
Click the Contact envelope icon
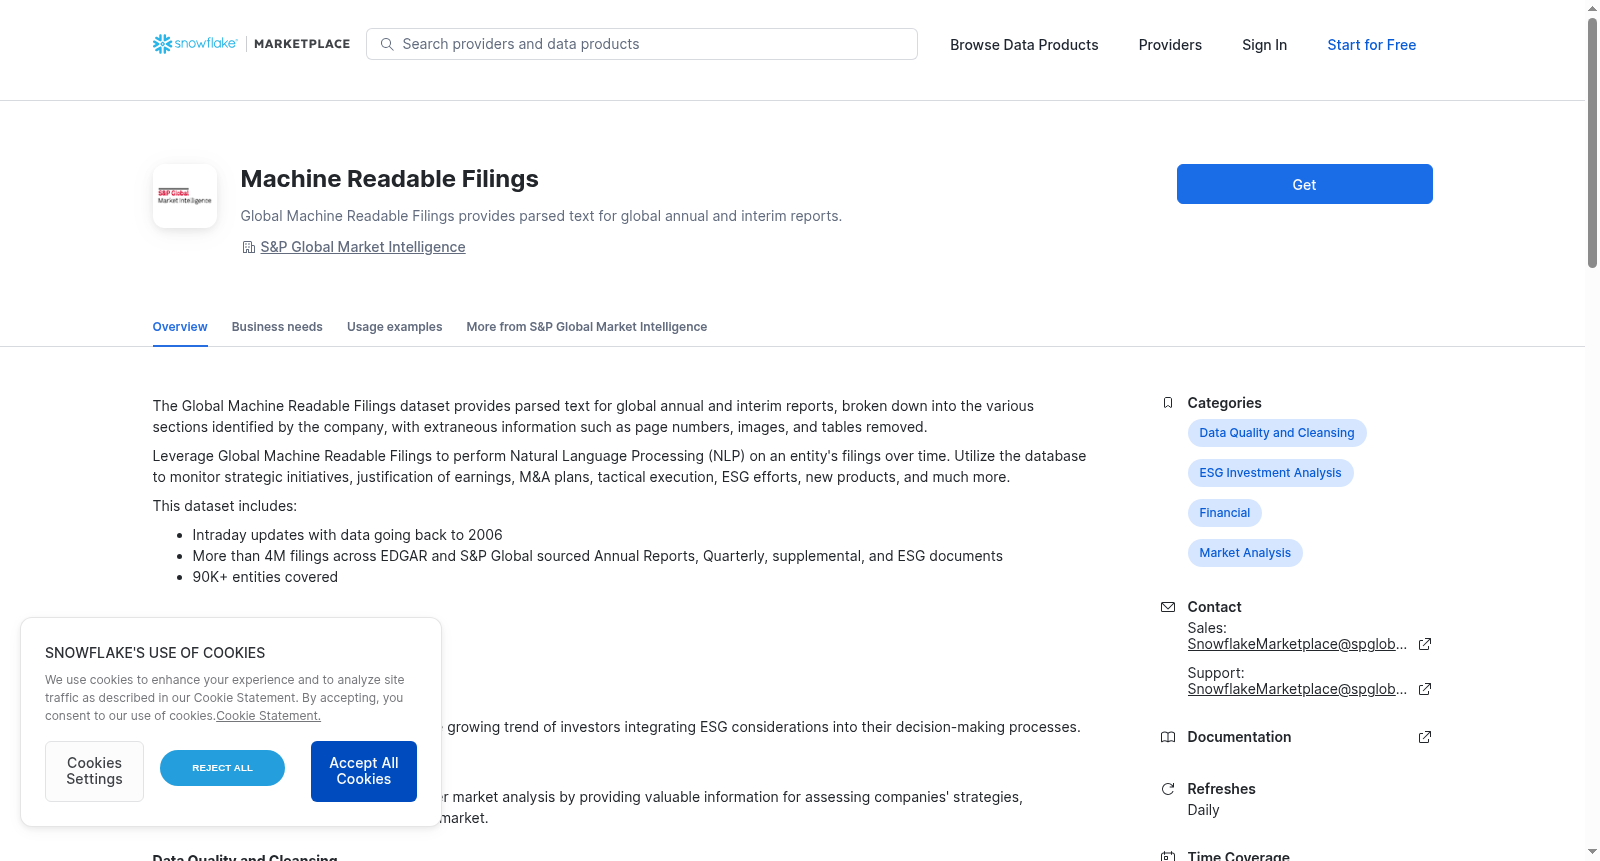1168,607
